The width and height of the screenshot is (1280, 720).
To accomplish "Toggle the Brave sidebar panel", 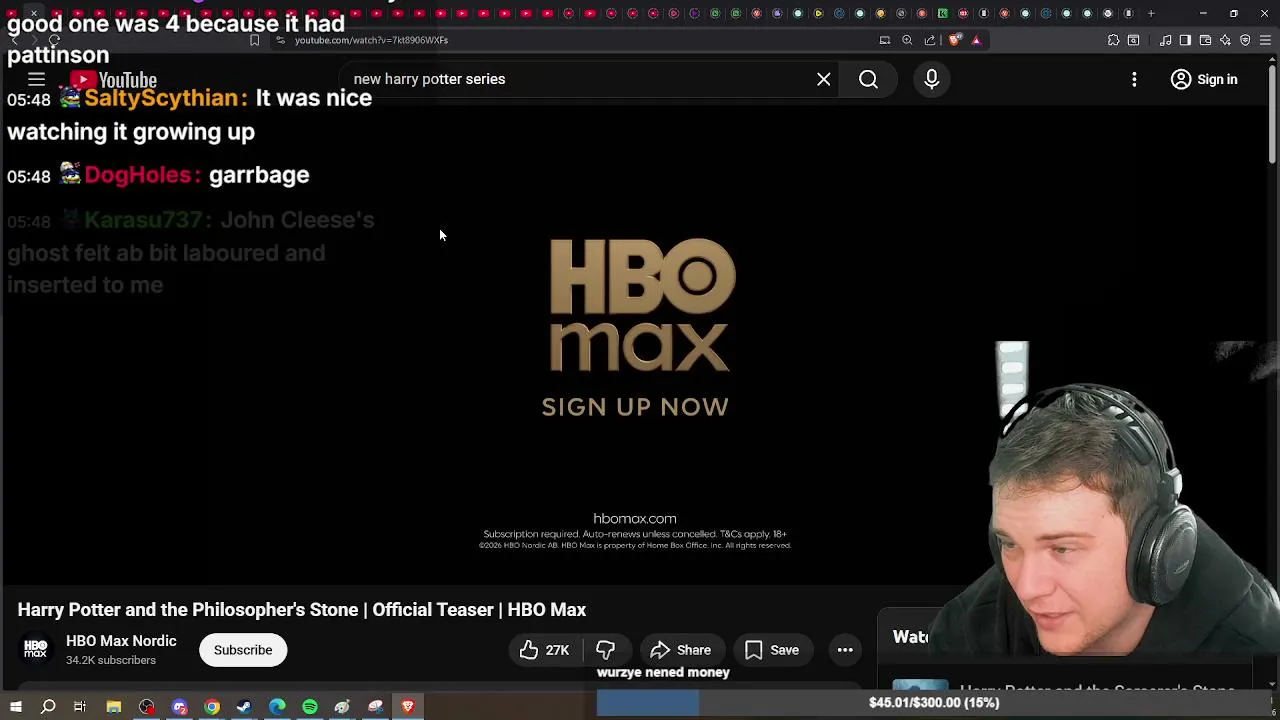I will (x=1185, y=40).
